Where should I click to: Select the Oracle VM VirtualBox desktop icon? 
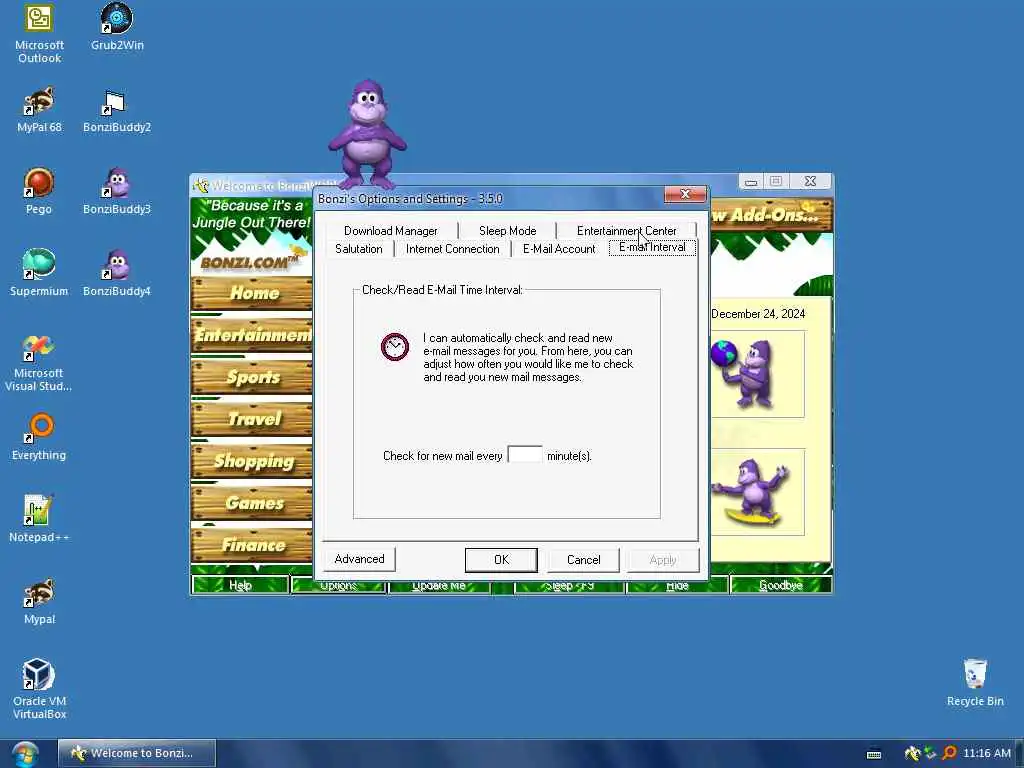point(39,689)
